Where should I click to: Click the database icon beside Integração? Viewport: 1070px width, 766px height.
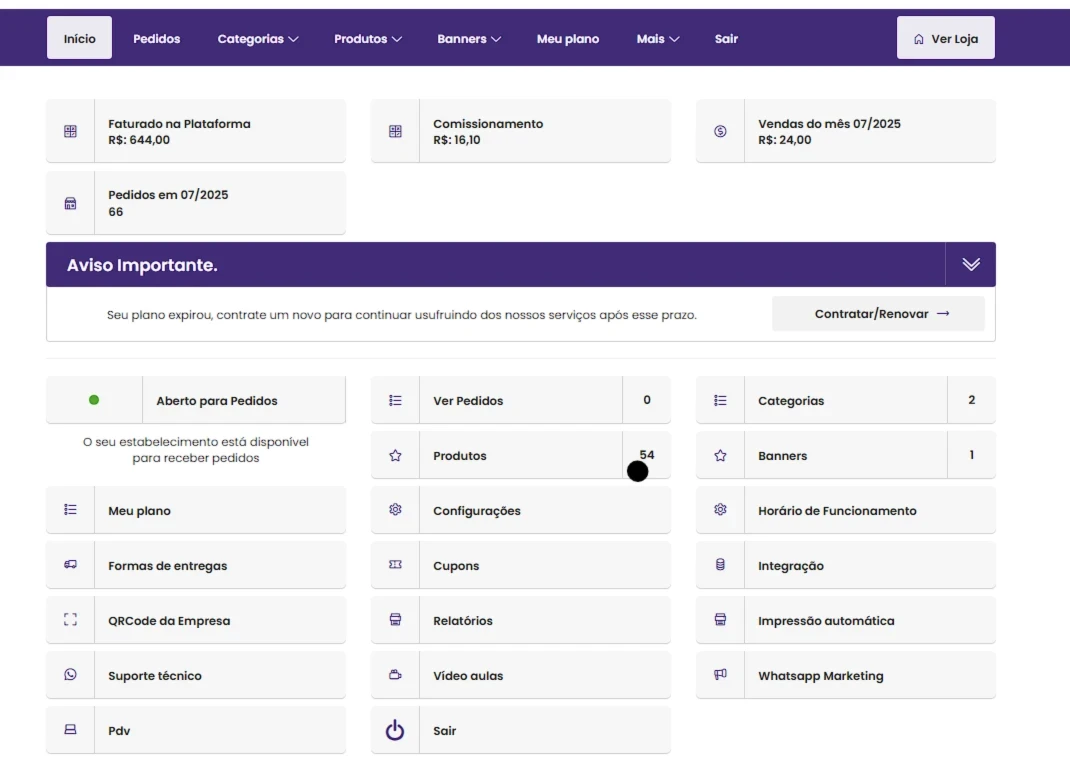click(720, 565)
